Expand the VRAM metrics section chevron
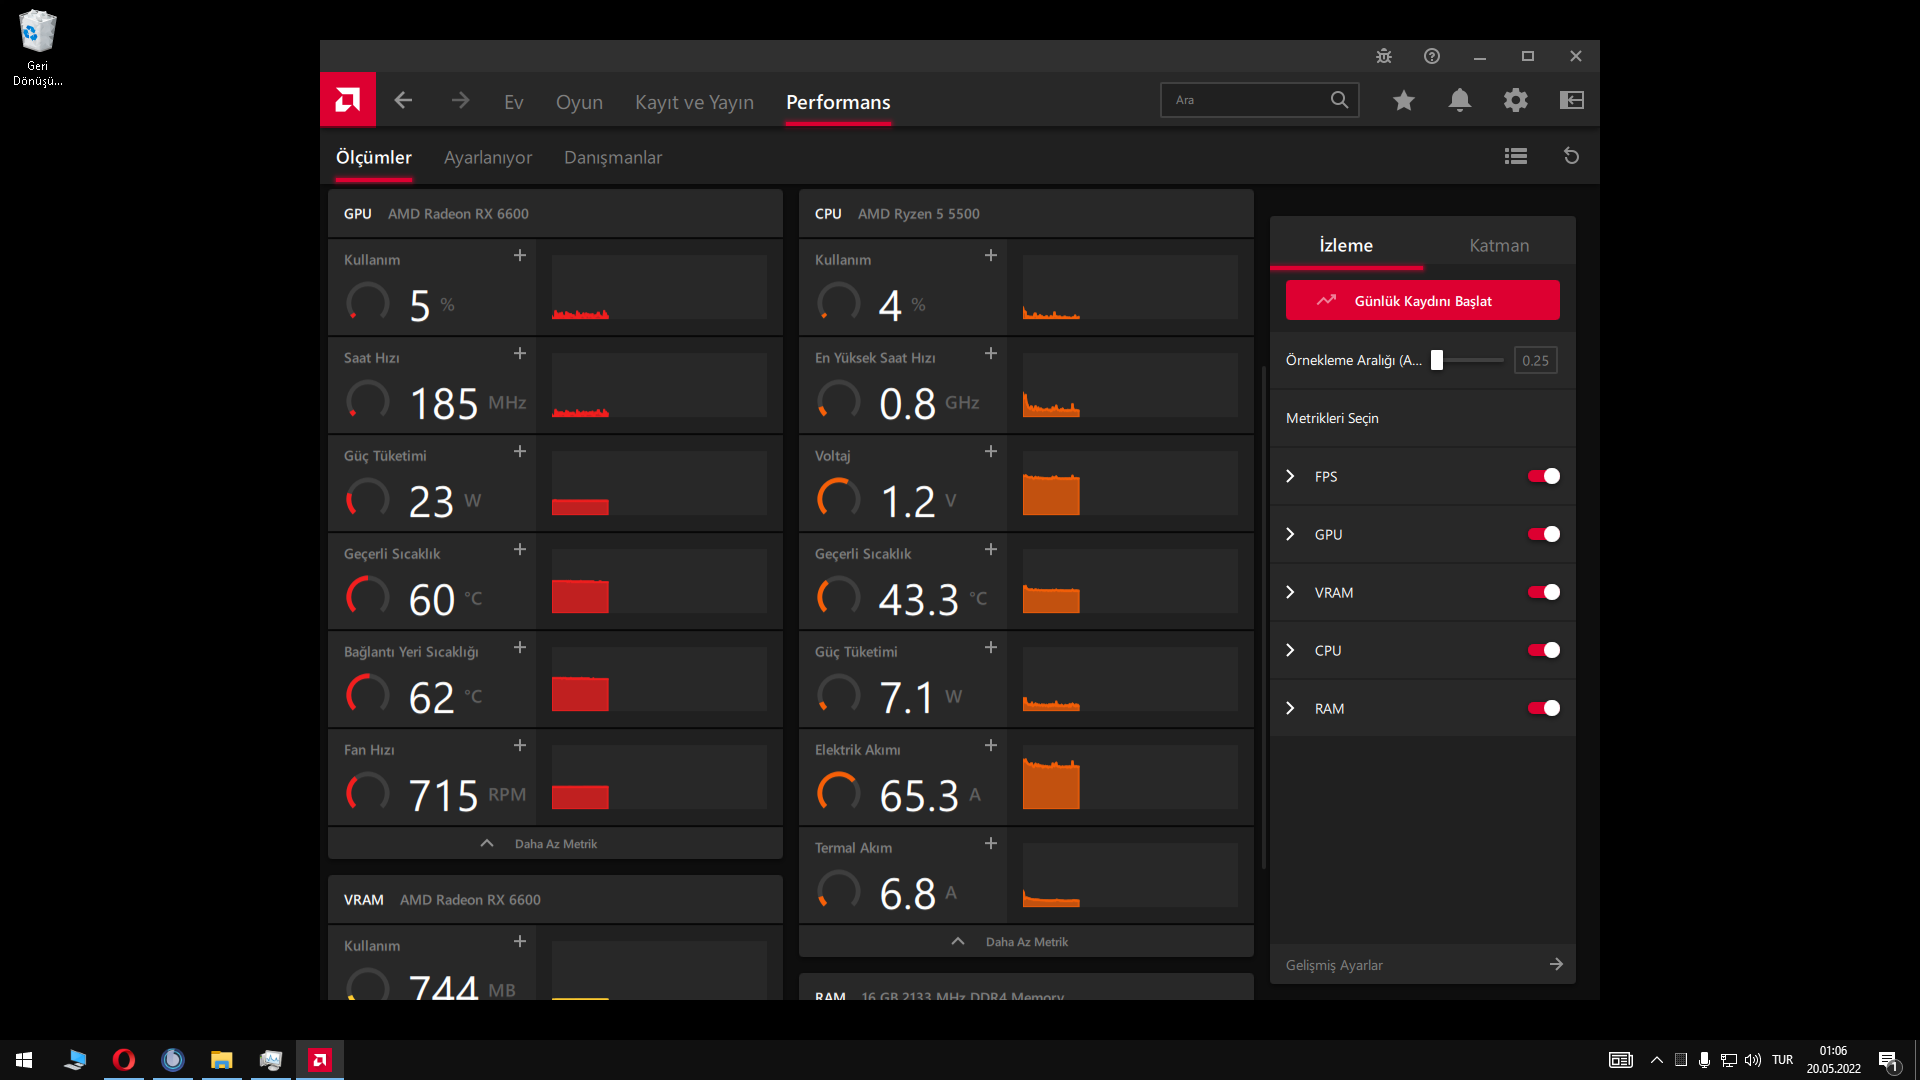Screen dimensions: 1920x1080 (x=1290, y=593)
